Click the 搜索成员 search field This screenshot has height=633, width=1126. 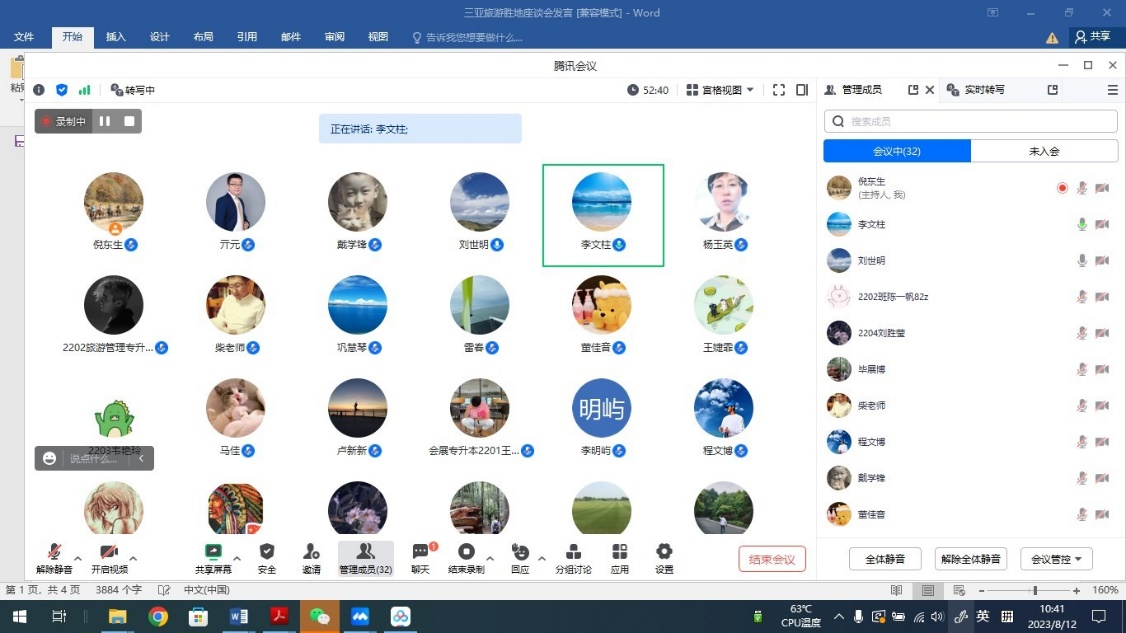970,121
